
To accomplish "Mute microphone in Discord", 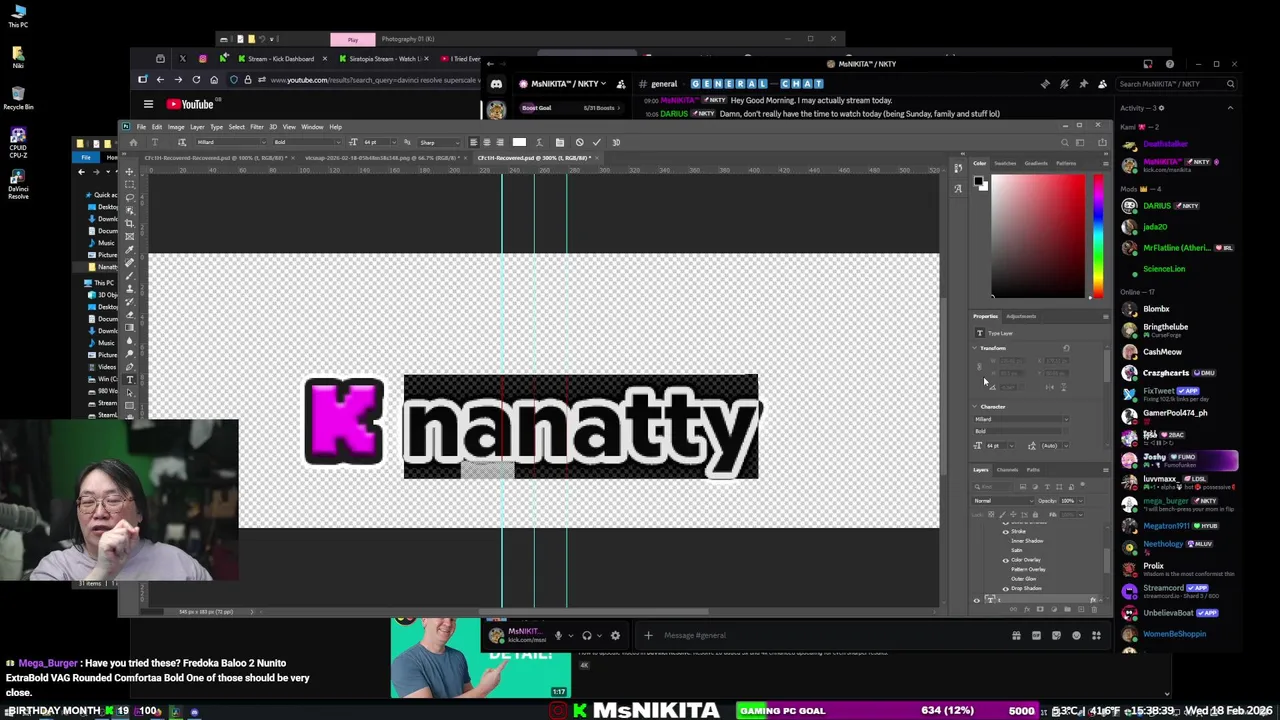I will click(x=558, y=635).
